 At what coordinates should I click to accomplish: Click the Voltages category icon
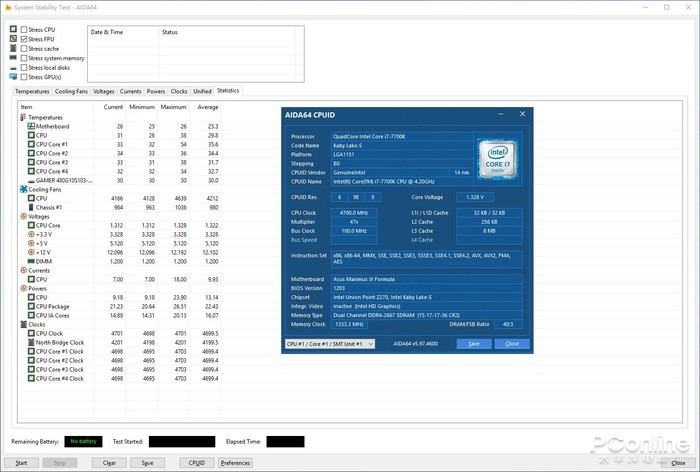coord(23,216)
